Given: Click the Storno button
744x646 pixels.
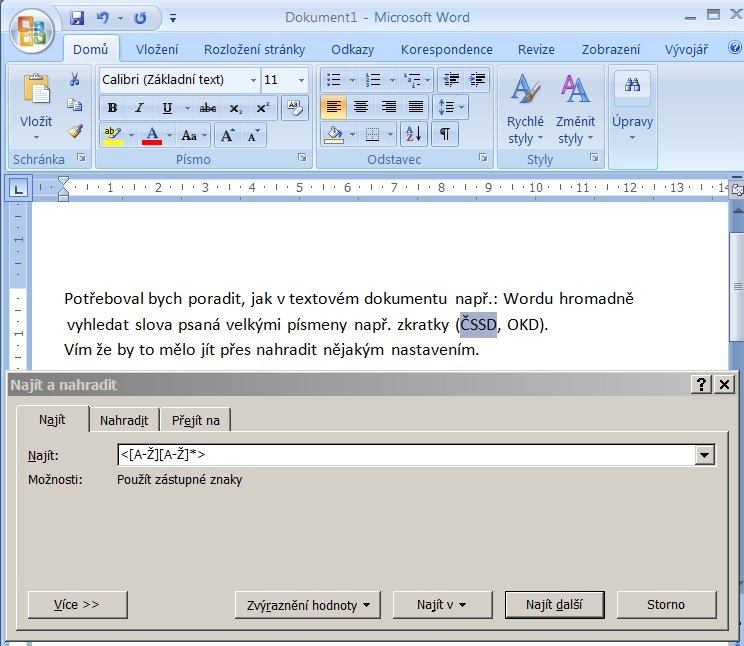Looking at the screenshot, I should click(x=666, y=605).
